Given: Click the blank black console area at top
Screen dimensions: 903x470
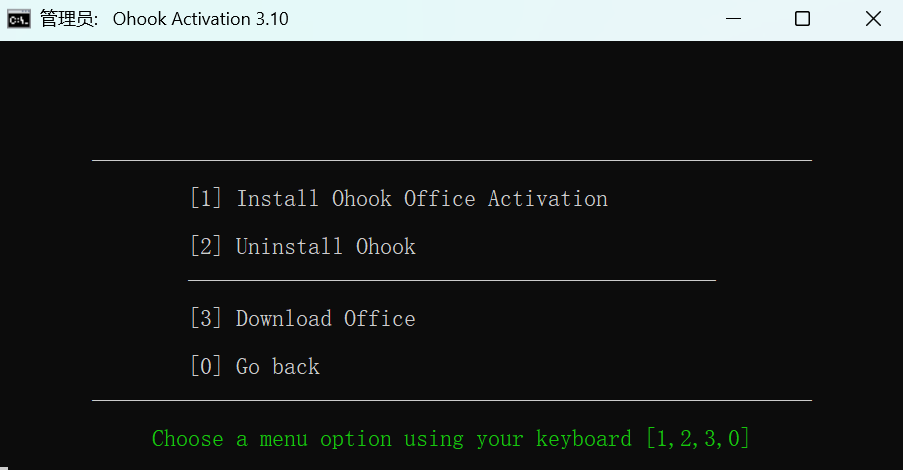Looking at the screenshot, I should coord(450,95).
